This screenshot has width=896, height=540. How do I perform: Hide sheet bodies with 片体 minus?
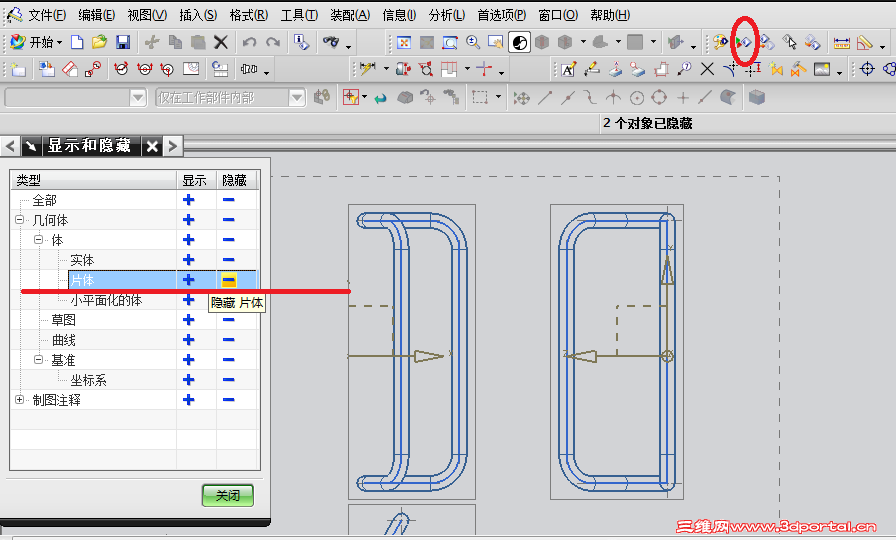(229, 280)
